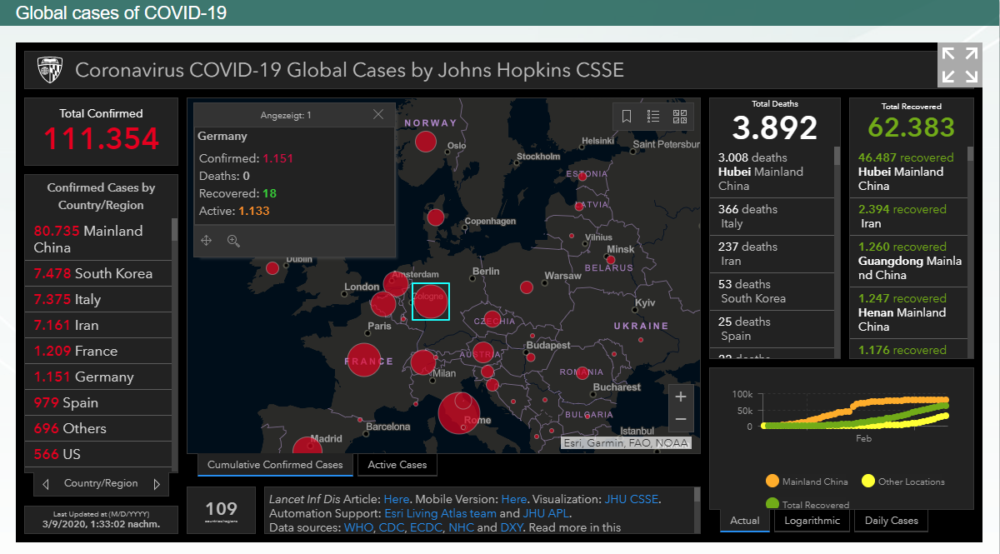Open Esri Living Atlas team link
The width and height of the screenshot is (1000, 554).
[x=440, y=513]
